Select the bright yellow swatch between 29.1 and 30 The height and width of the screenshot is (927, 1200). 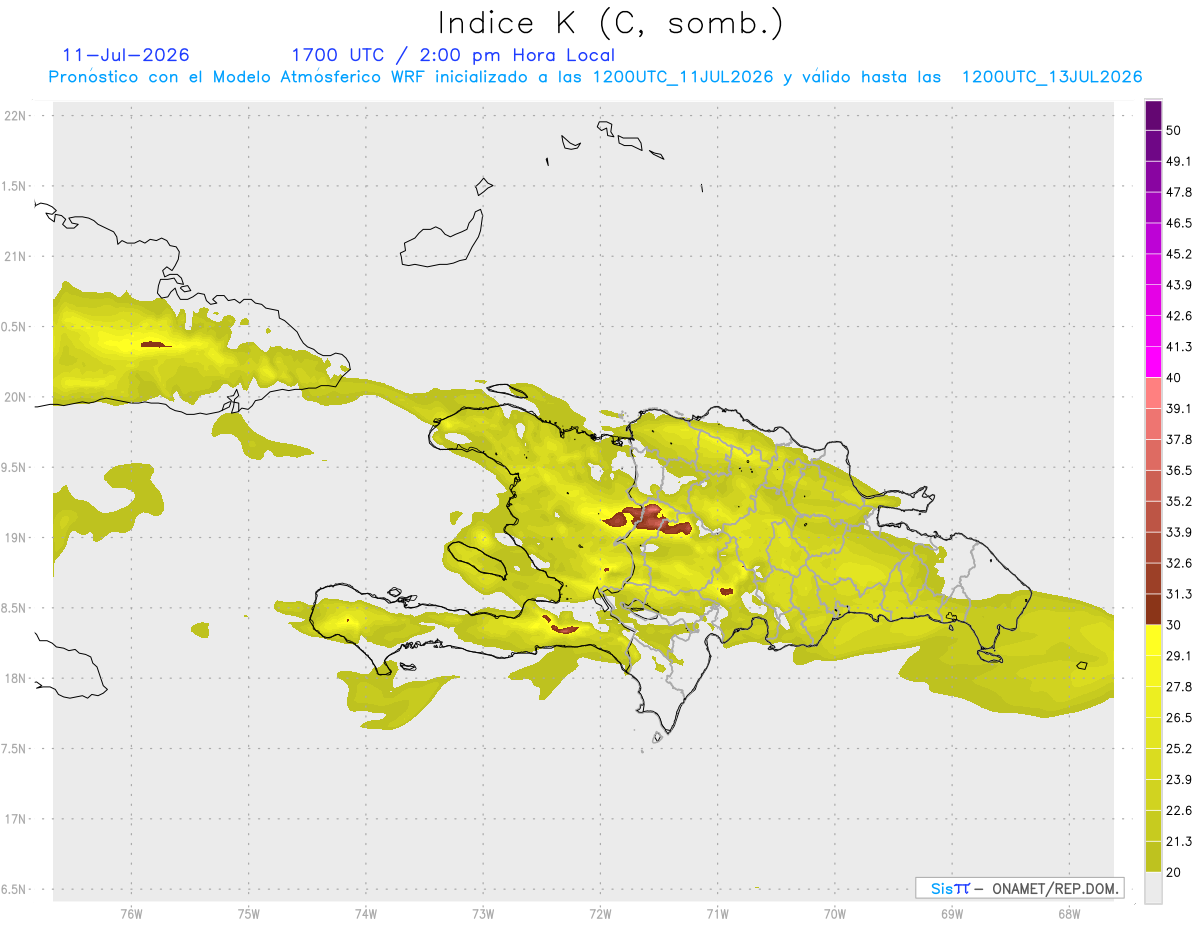tap(1153, 640)
